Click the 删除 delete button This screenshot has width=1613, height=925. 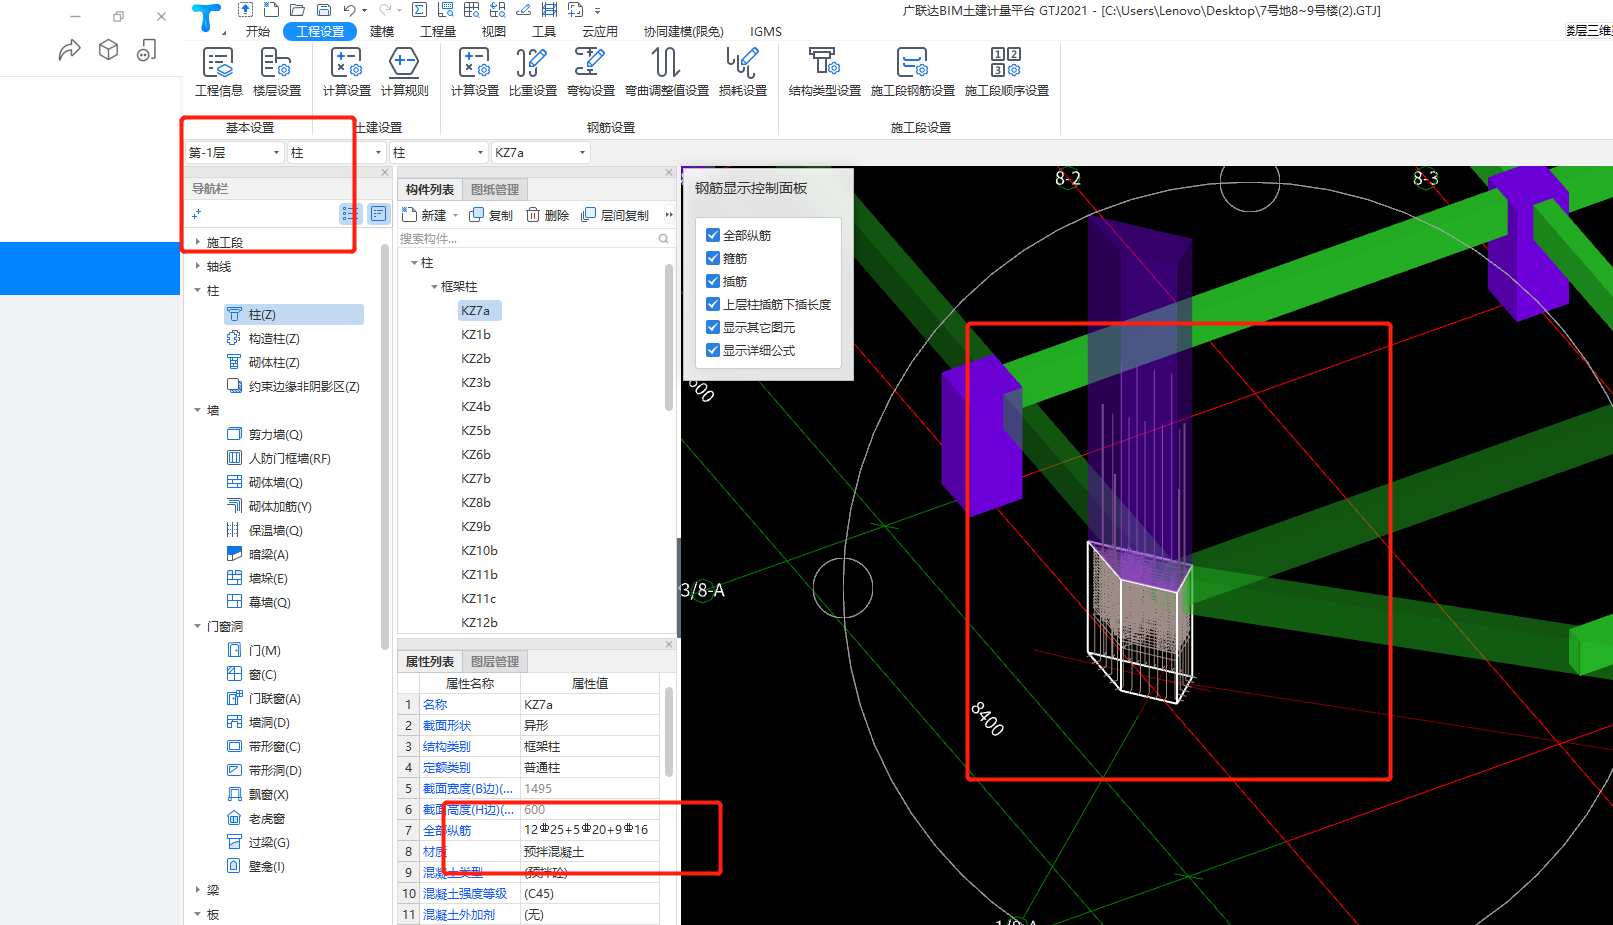click(547, 215)
